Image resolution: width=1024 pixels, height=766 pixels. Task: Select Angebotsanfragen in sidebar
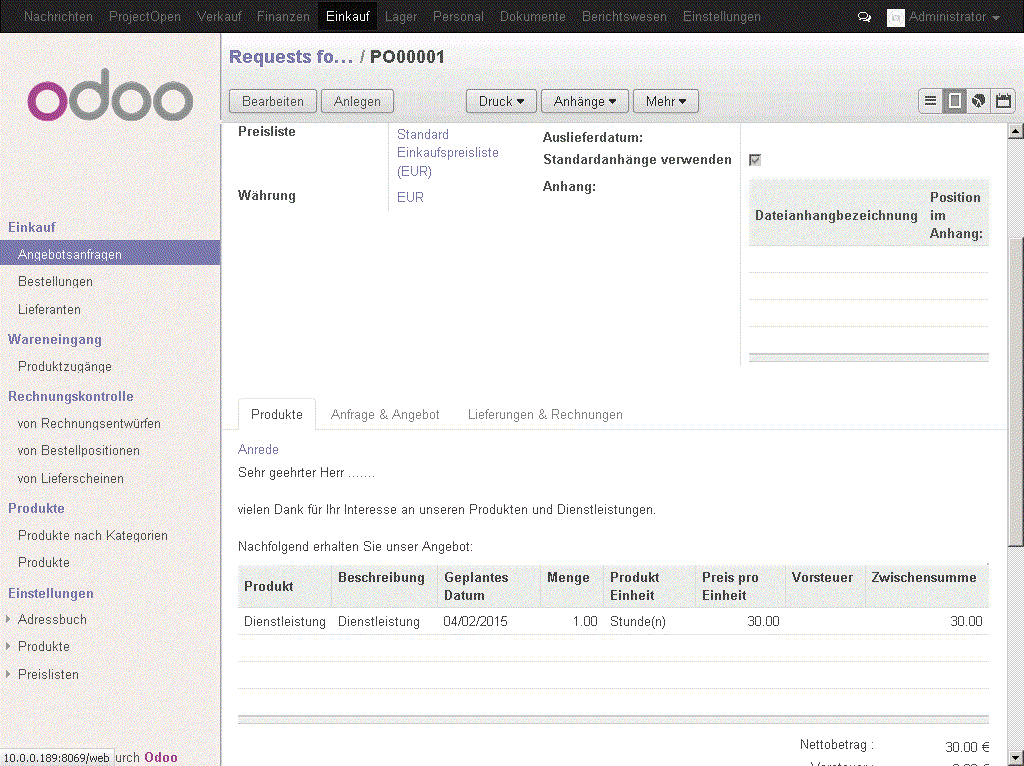(110, 254)
